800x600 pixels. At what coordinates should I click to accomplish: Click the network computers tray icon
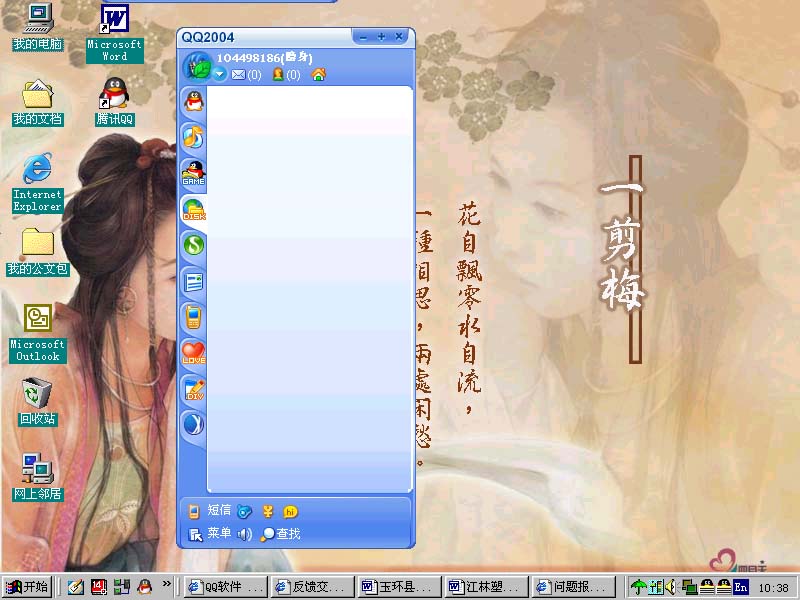(689, 587)
